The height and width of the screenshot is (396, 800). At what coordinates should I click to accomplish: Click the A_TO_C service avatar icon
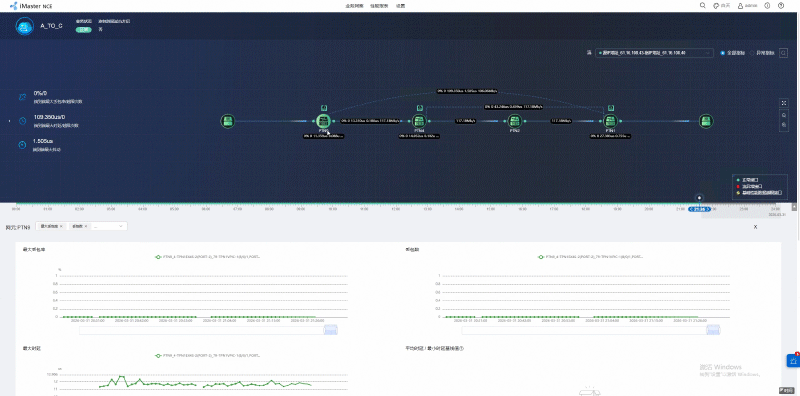(x=23, y=26)
